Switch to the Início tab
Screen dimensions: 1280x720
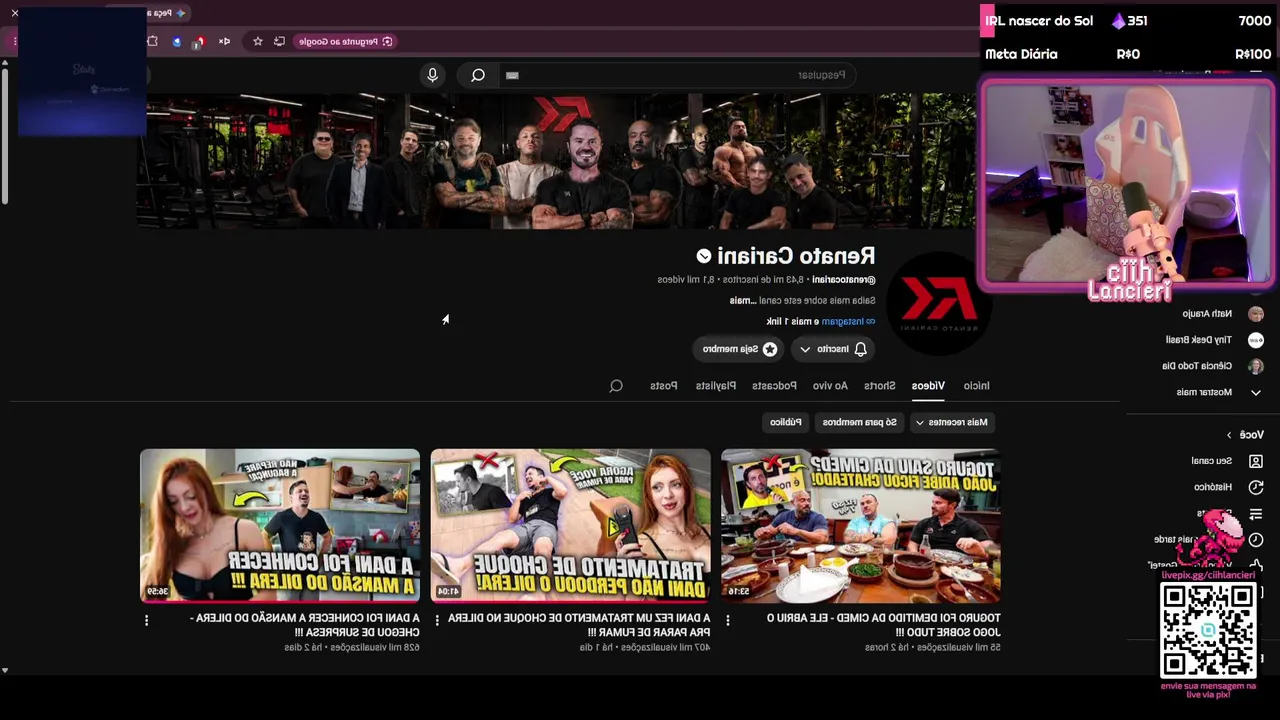(976, 386)
